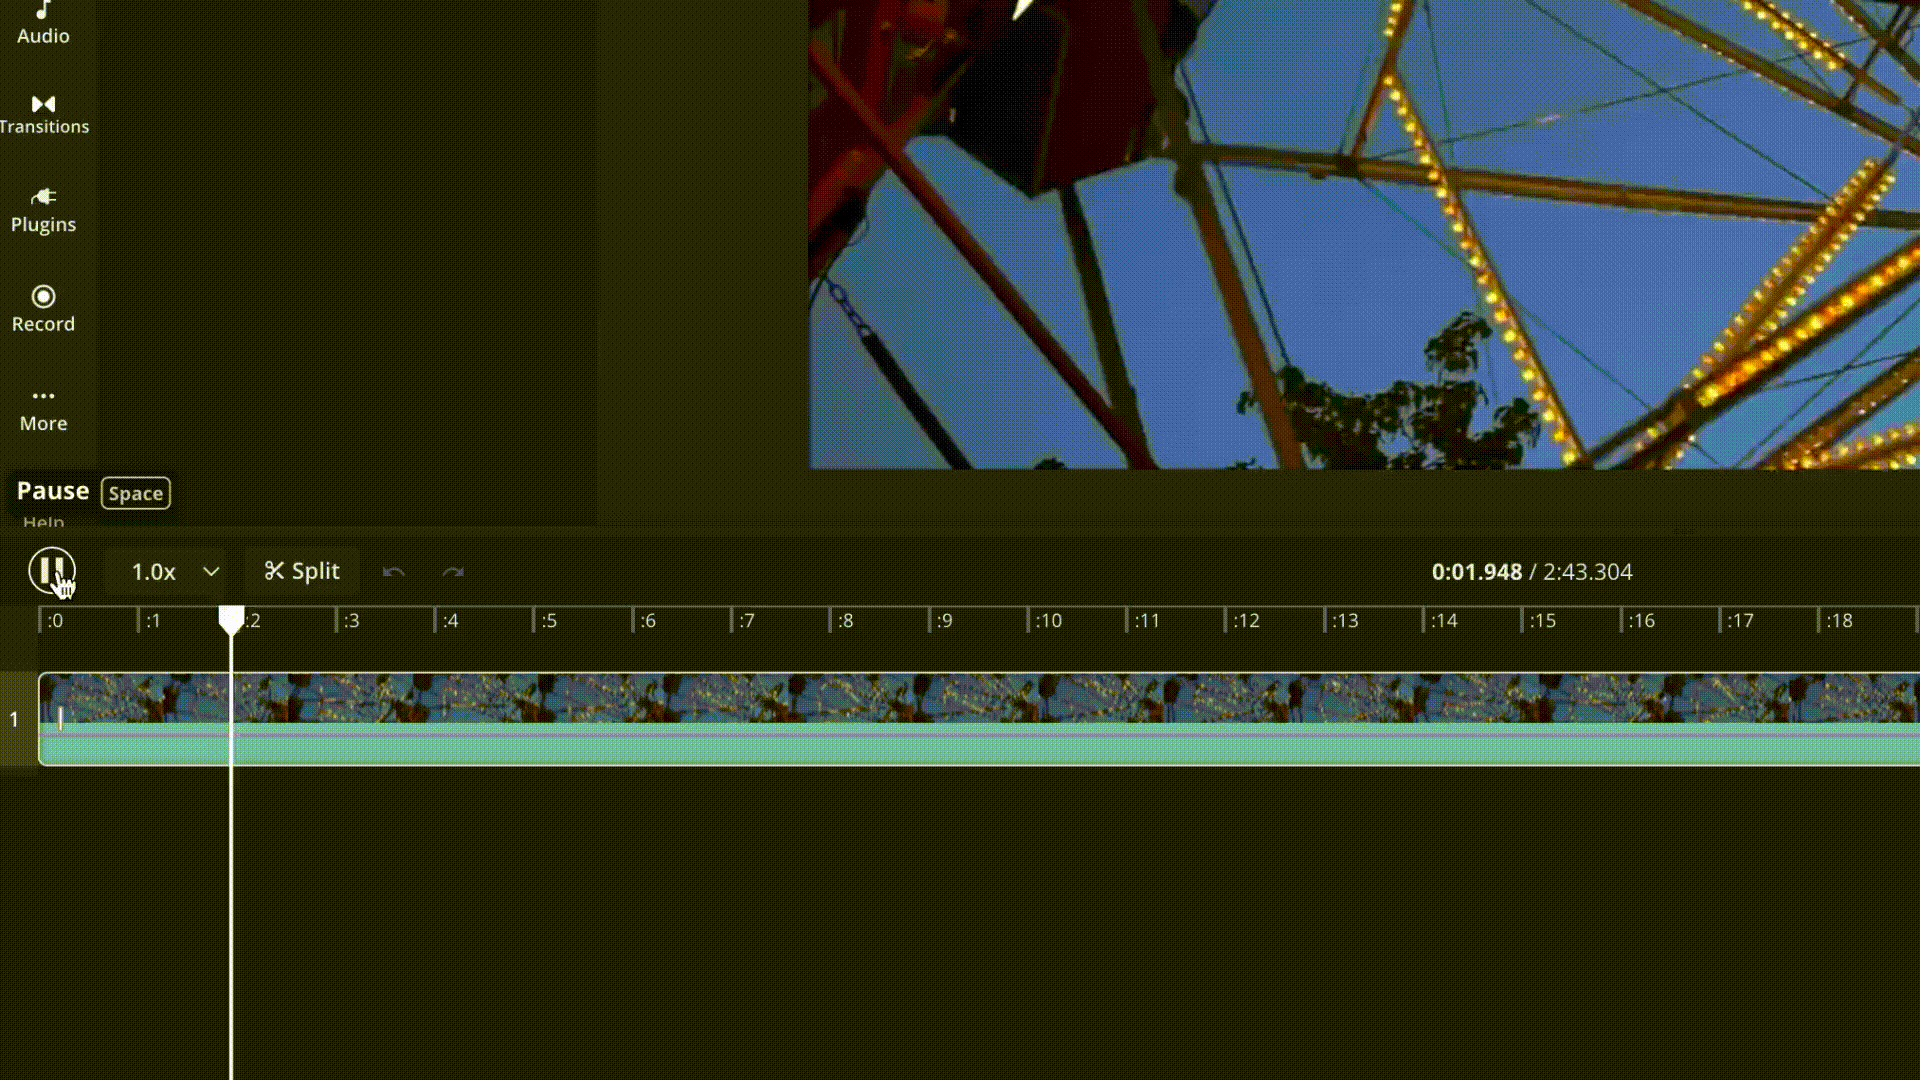Open the Plugins panel
Screen dimensions: 1920x1080
coord(43,210)
